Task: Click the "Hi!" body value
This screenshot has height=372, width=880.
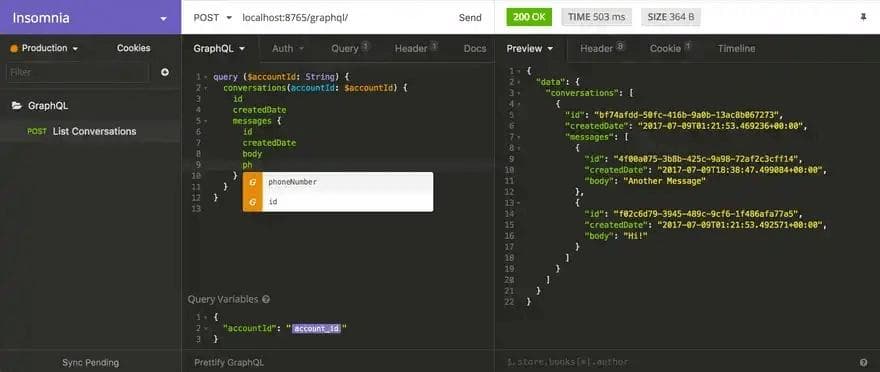Action: tap(636, 236)
